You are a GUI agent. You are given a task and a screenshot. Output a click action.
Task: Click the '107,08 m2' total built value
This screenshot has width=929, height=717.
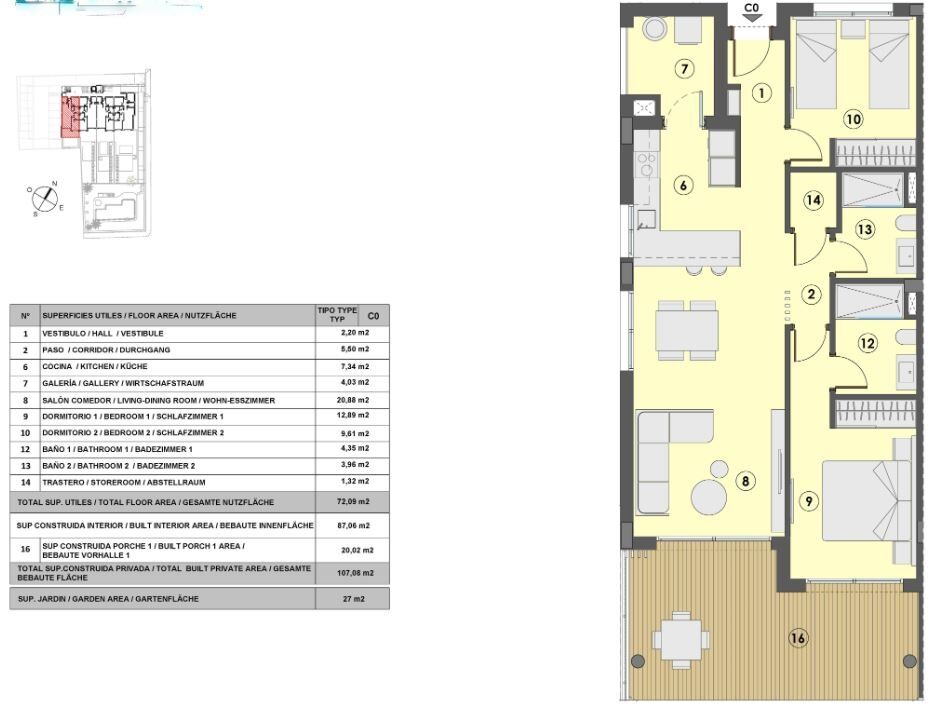(x=355, y=573)
